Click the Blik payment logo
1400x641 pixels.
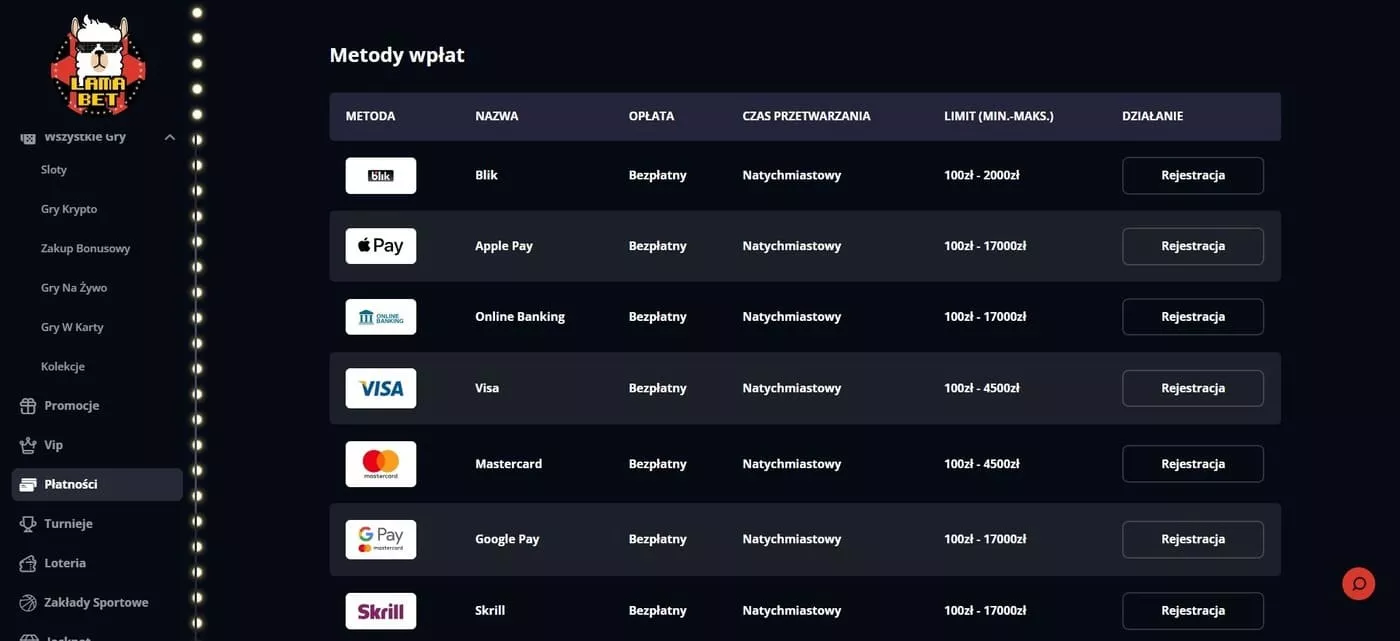[380, 176]
